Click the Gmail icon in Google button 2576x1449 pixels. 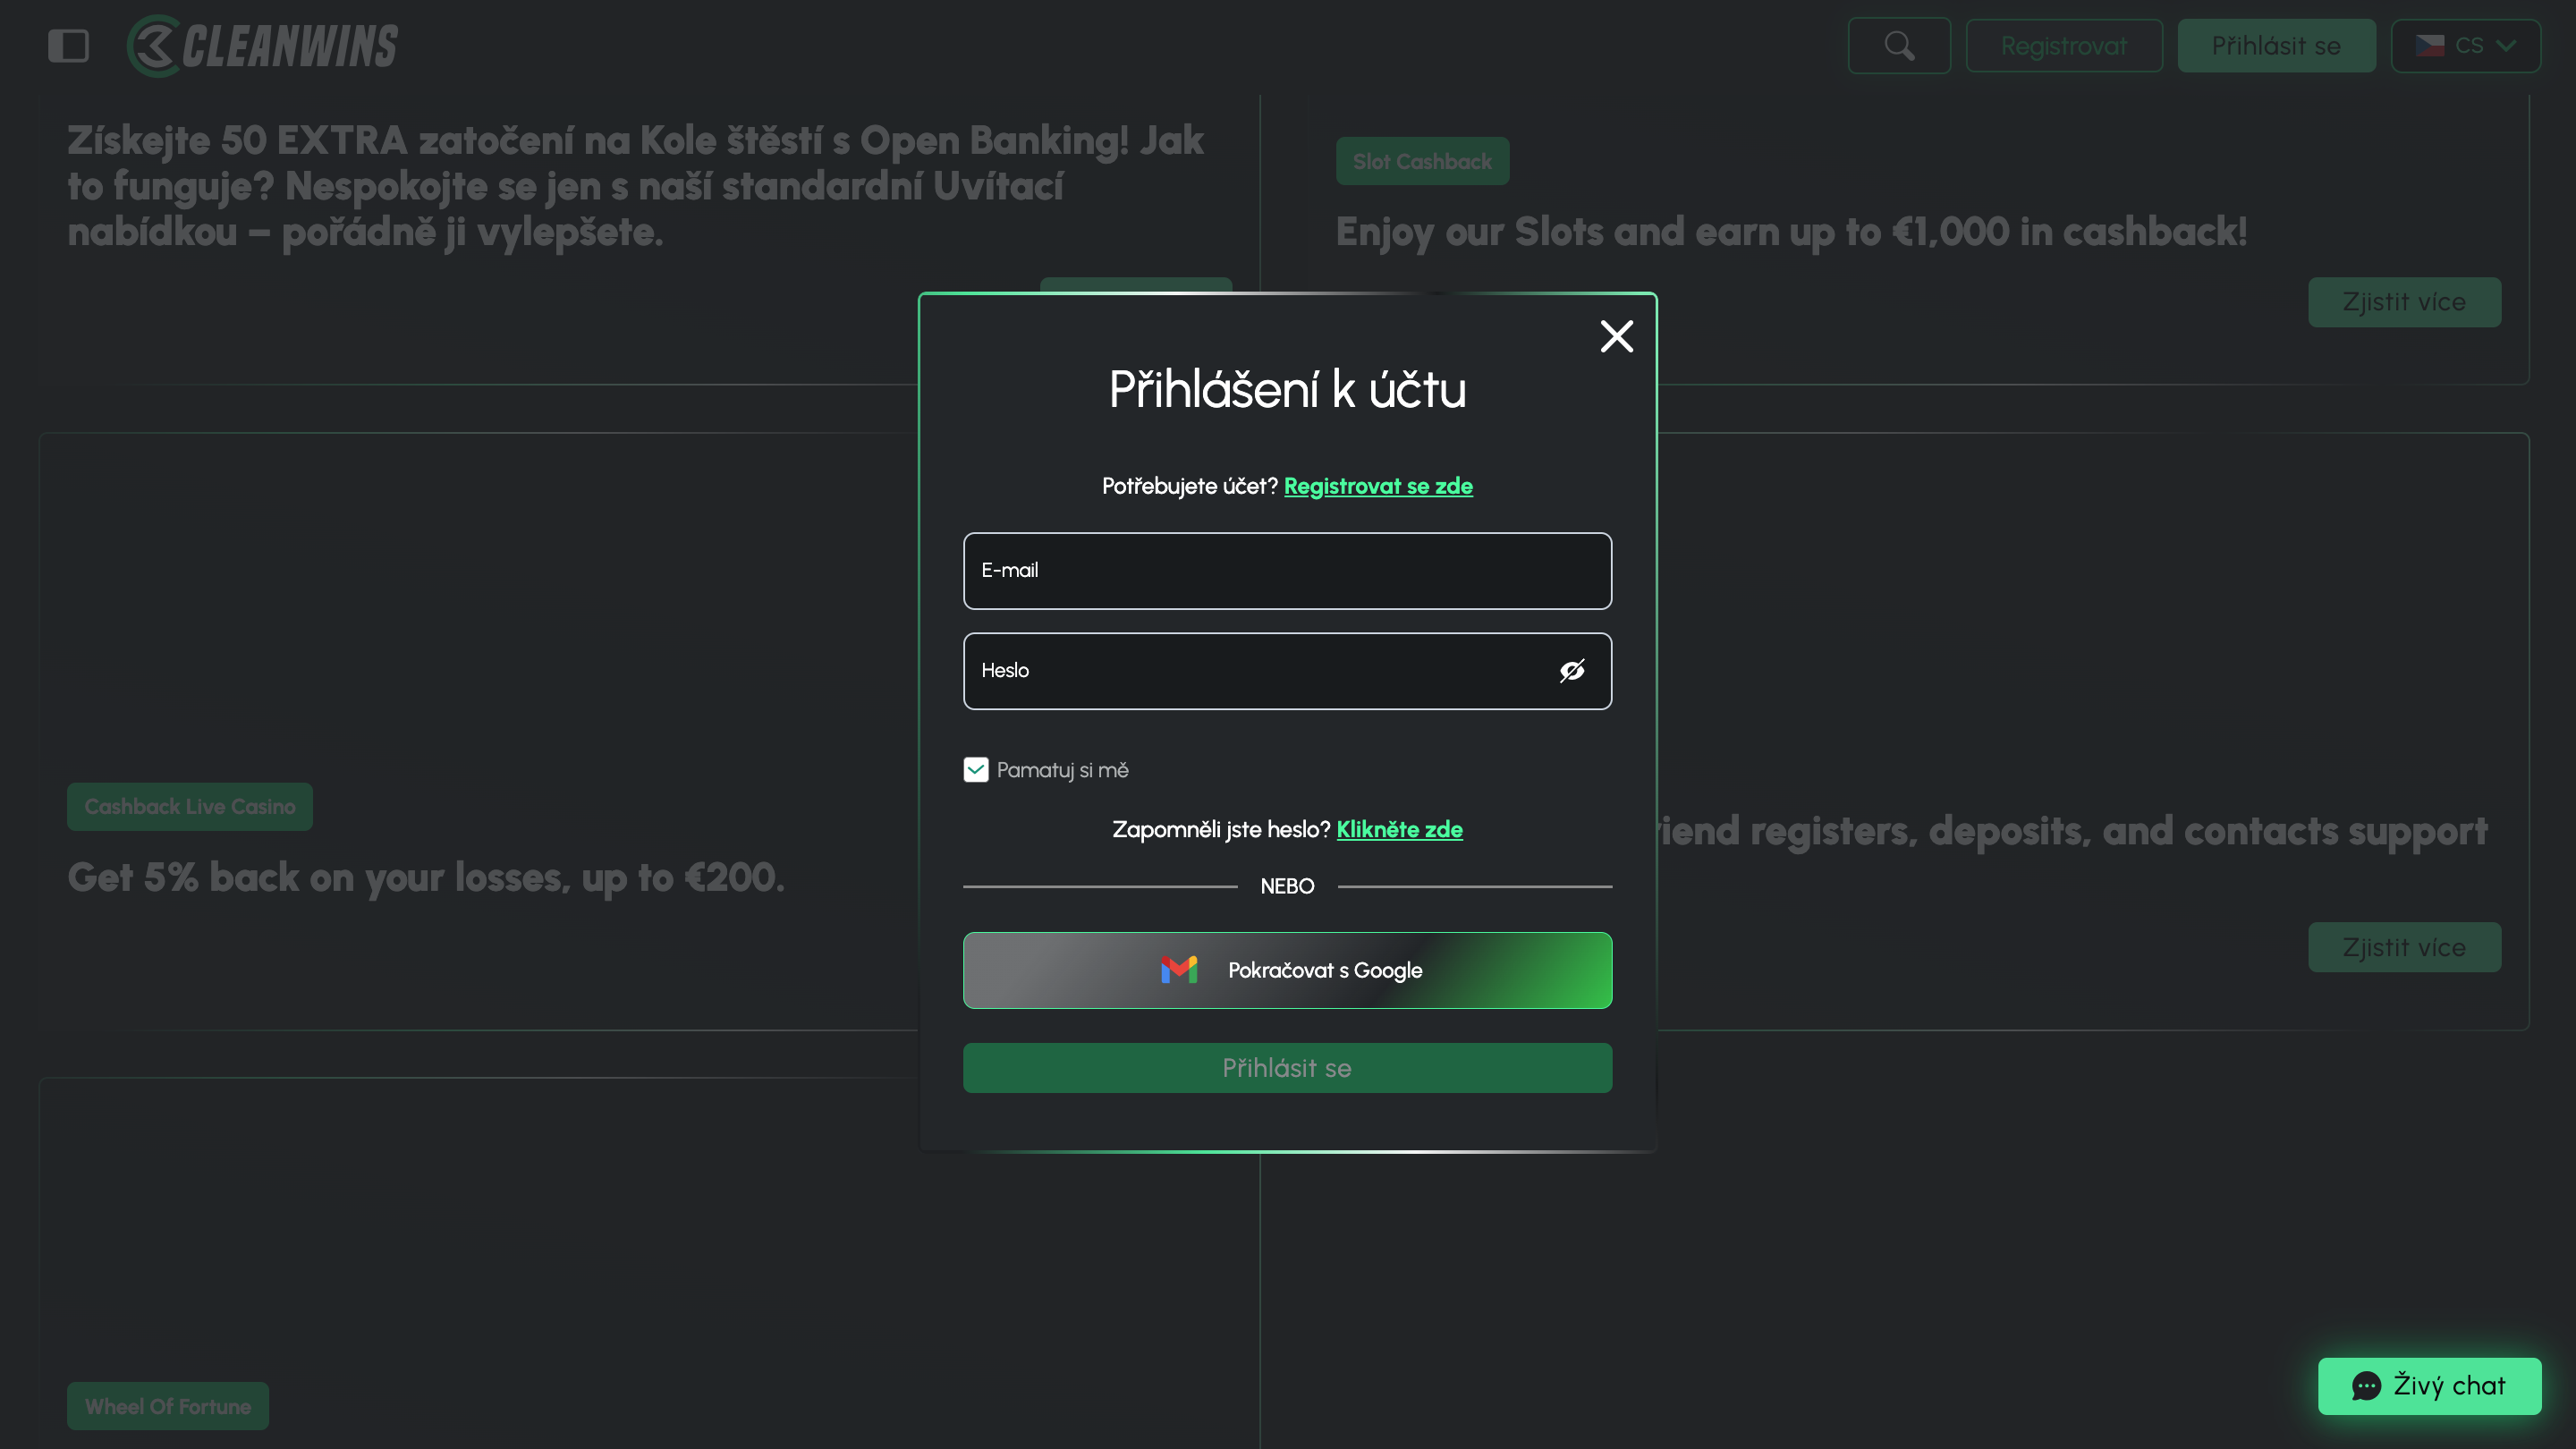coord(1179,969)
